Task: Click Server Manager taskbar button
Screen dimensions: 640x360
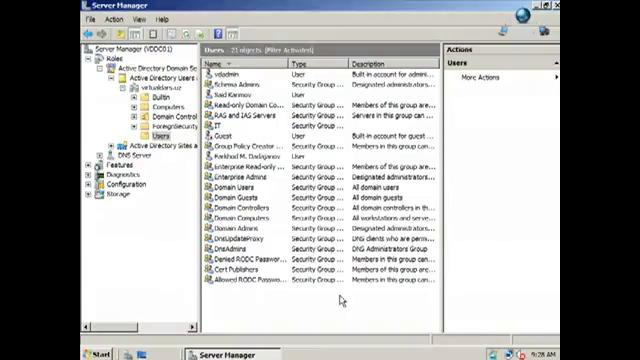Action: (233, 355)
